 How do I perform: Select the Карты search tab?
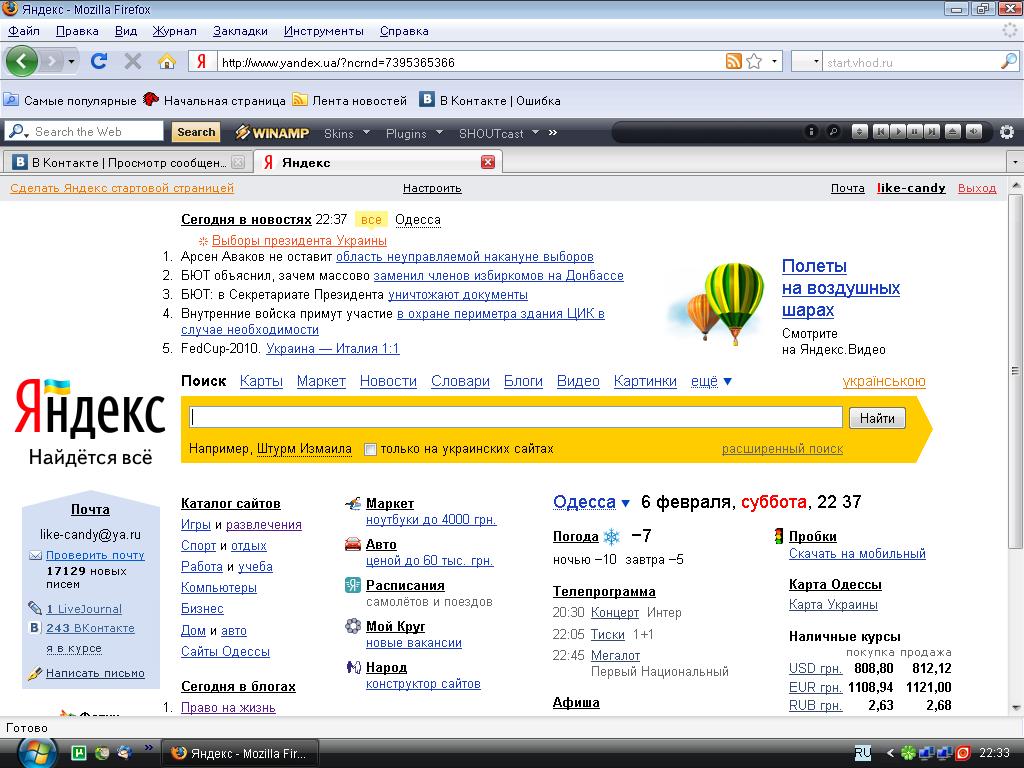[x=261, y=381]
